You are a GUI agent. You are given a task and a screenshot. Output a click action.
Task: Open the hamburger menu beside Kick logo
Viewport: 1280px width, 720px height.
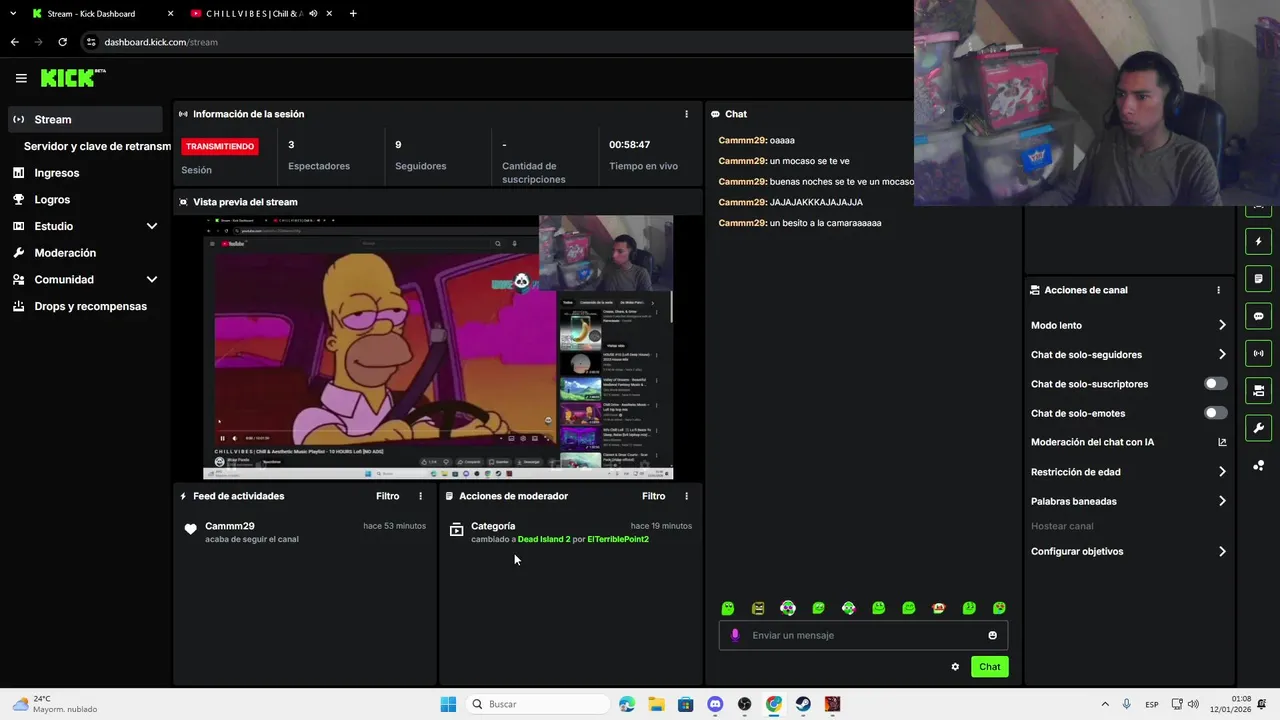[x=21, y=78]
